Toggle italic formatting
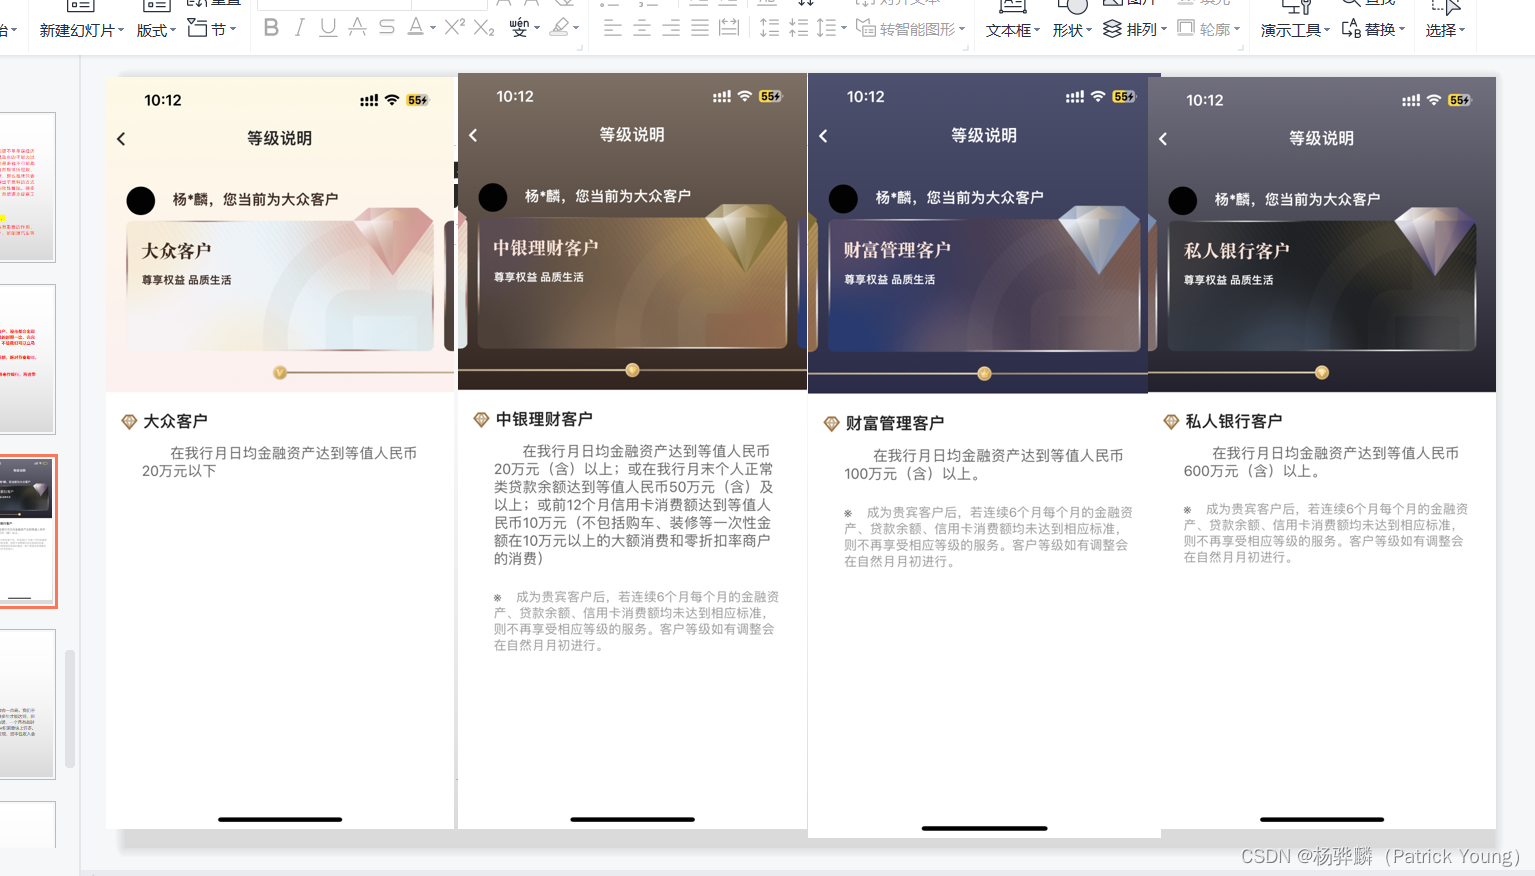 click(299, 28)
